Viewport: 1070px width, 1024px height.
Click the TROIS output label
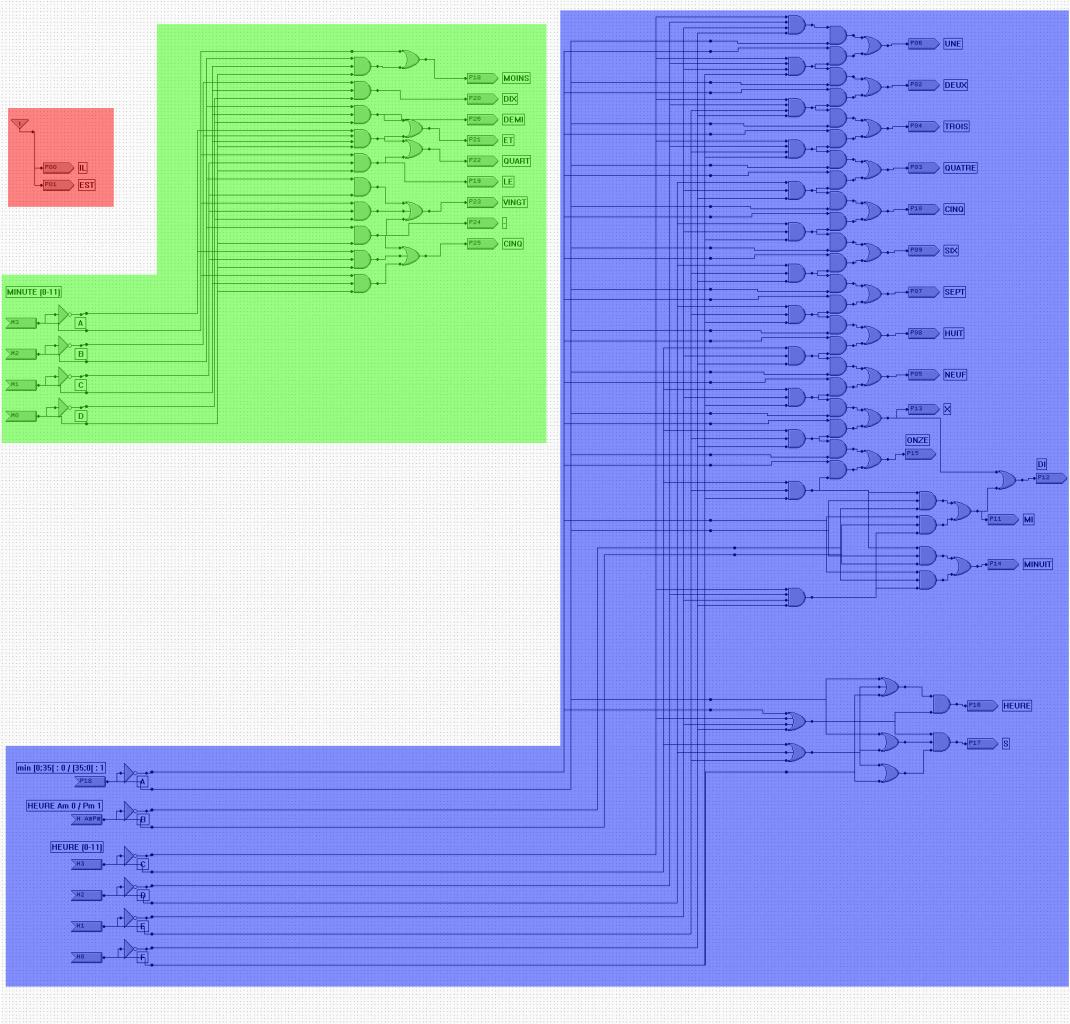coord(957,127)
